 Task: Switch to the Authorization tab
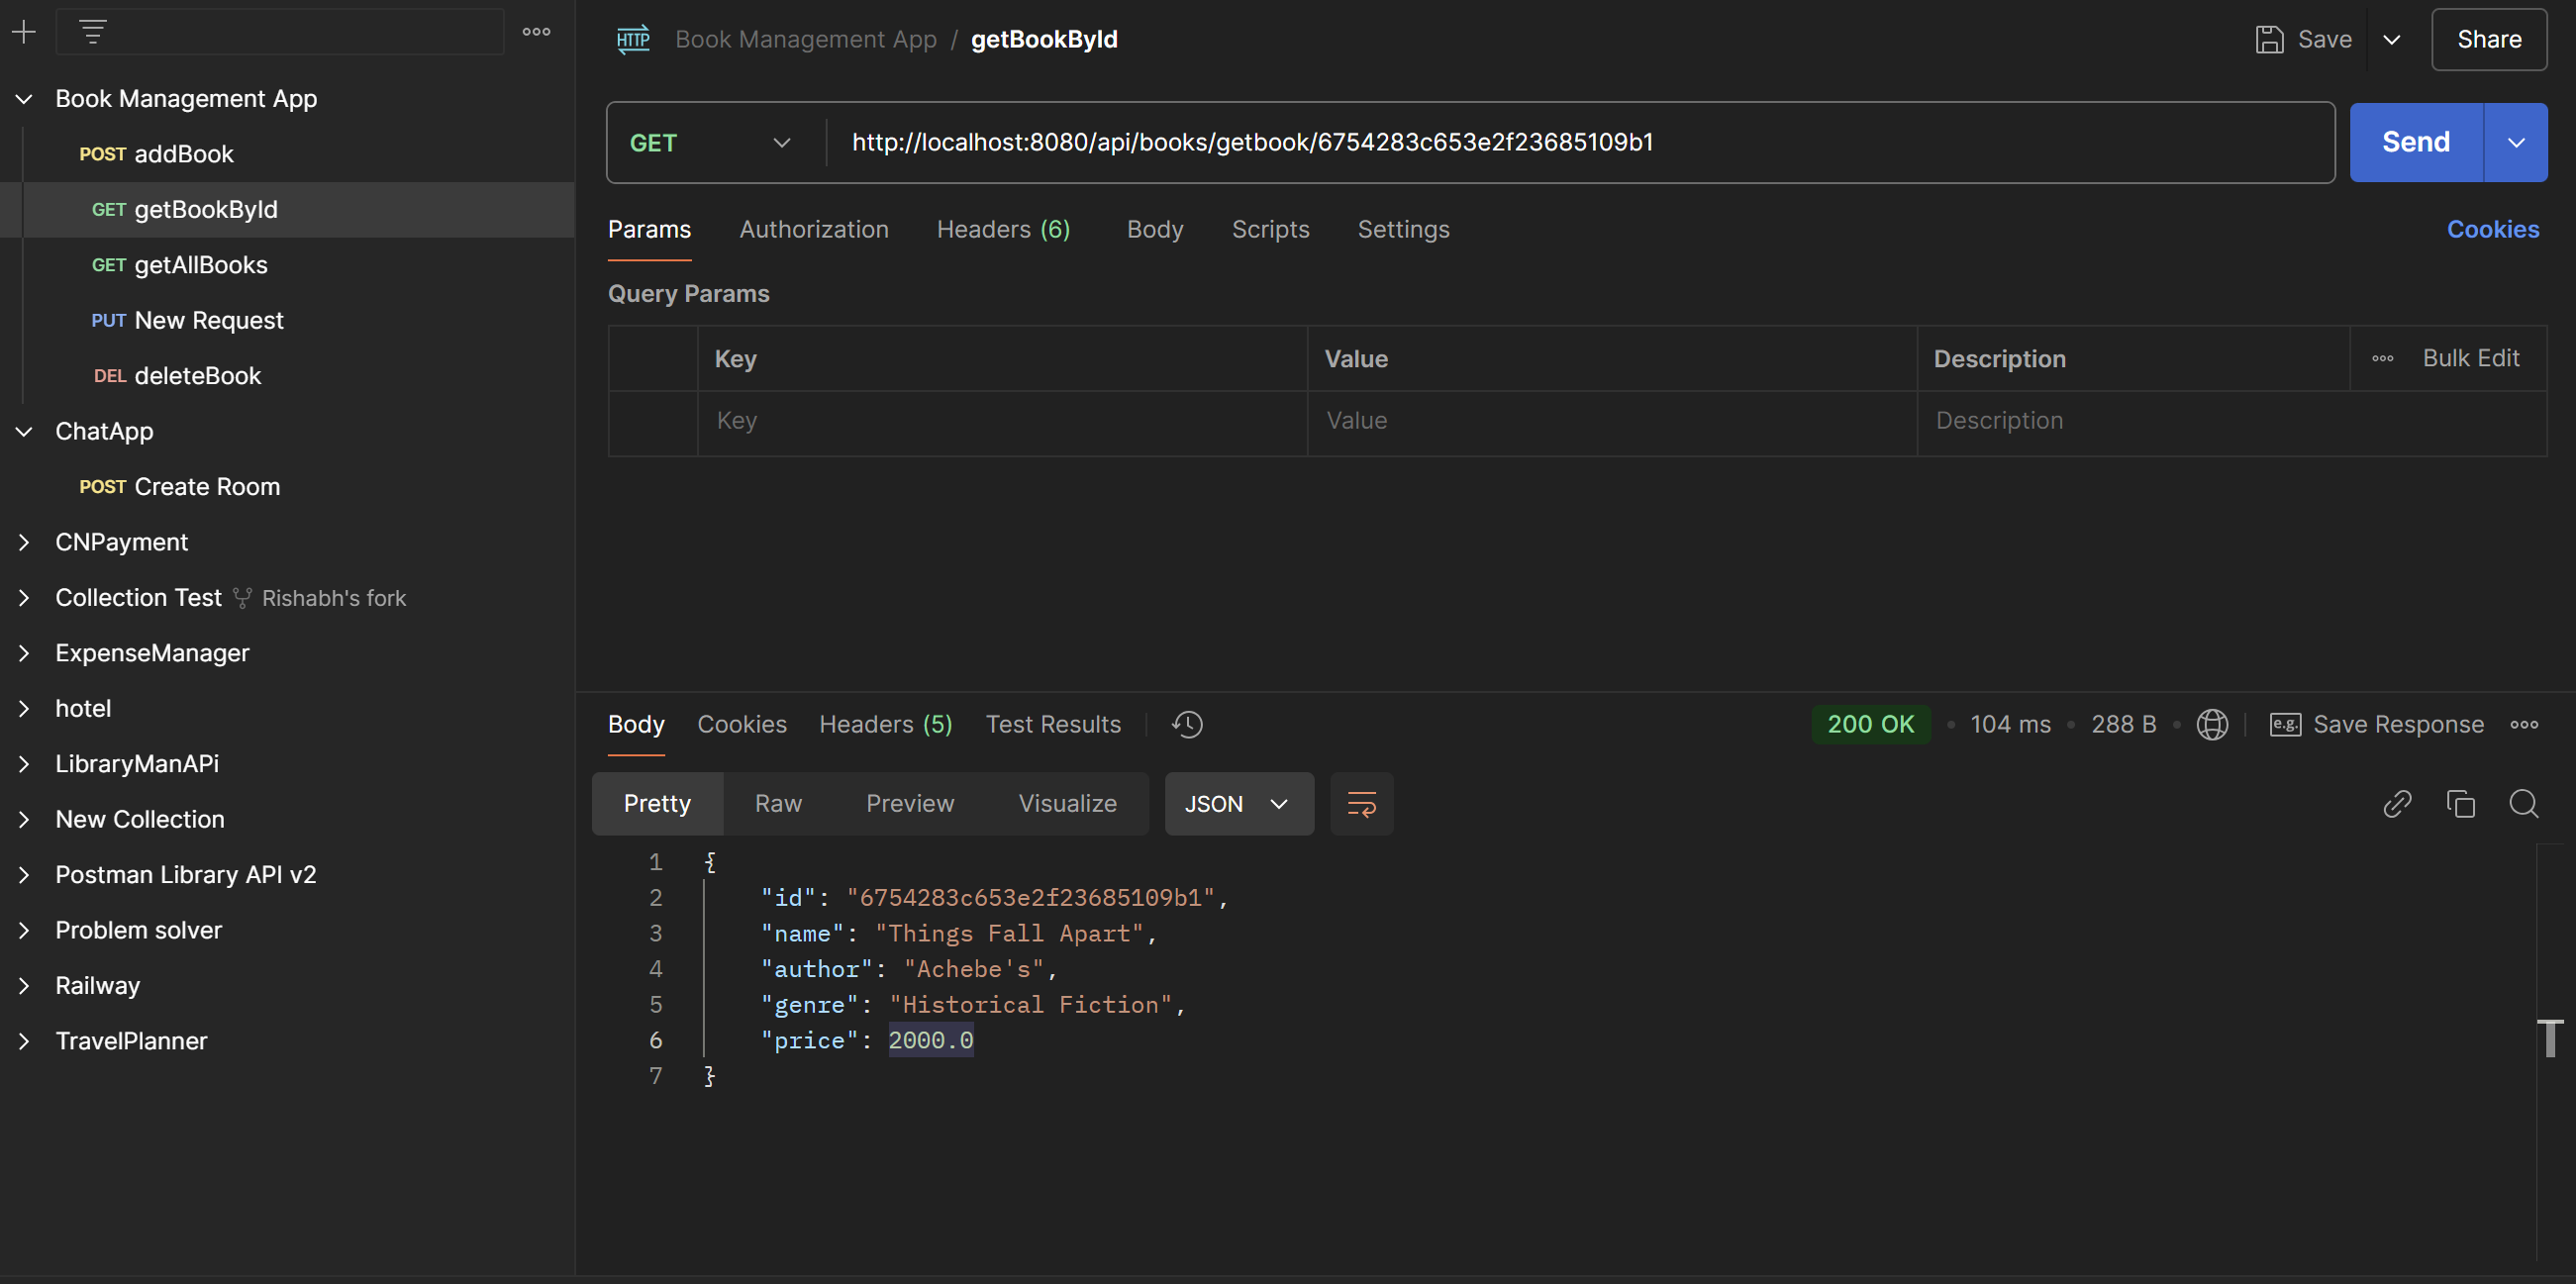[x=813, y=229]
